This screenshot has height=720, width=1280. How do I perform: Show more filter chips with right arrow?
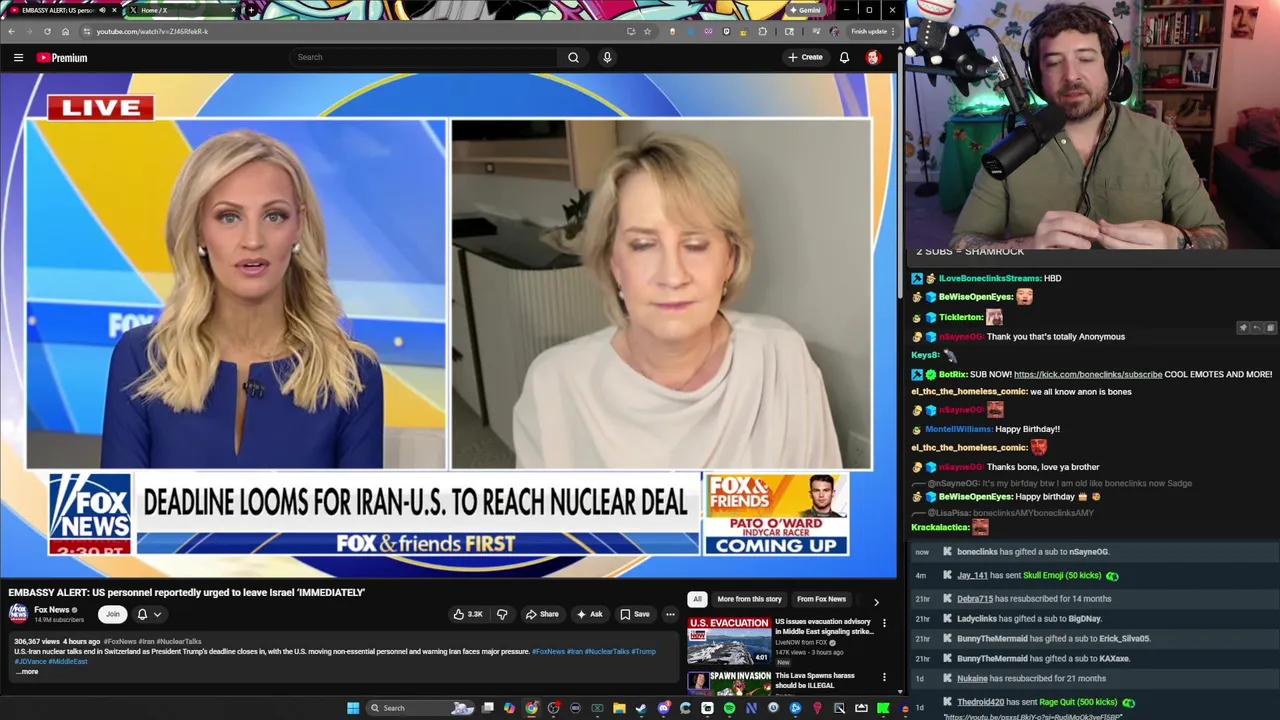pos(876,602)
